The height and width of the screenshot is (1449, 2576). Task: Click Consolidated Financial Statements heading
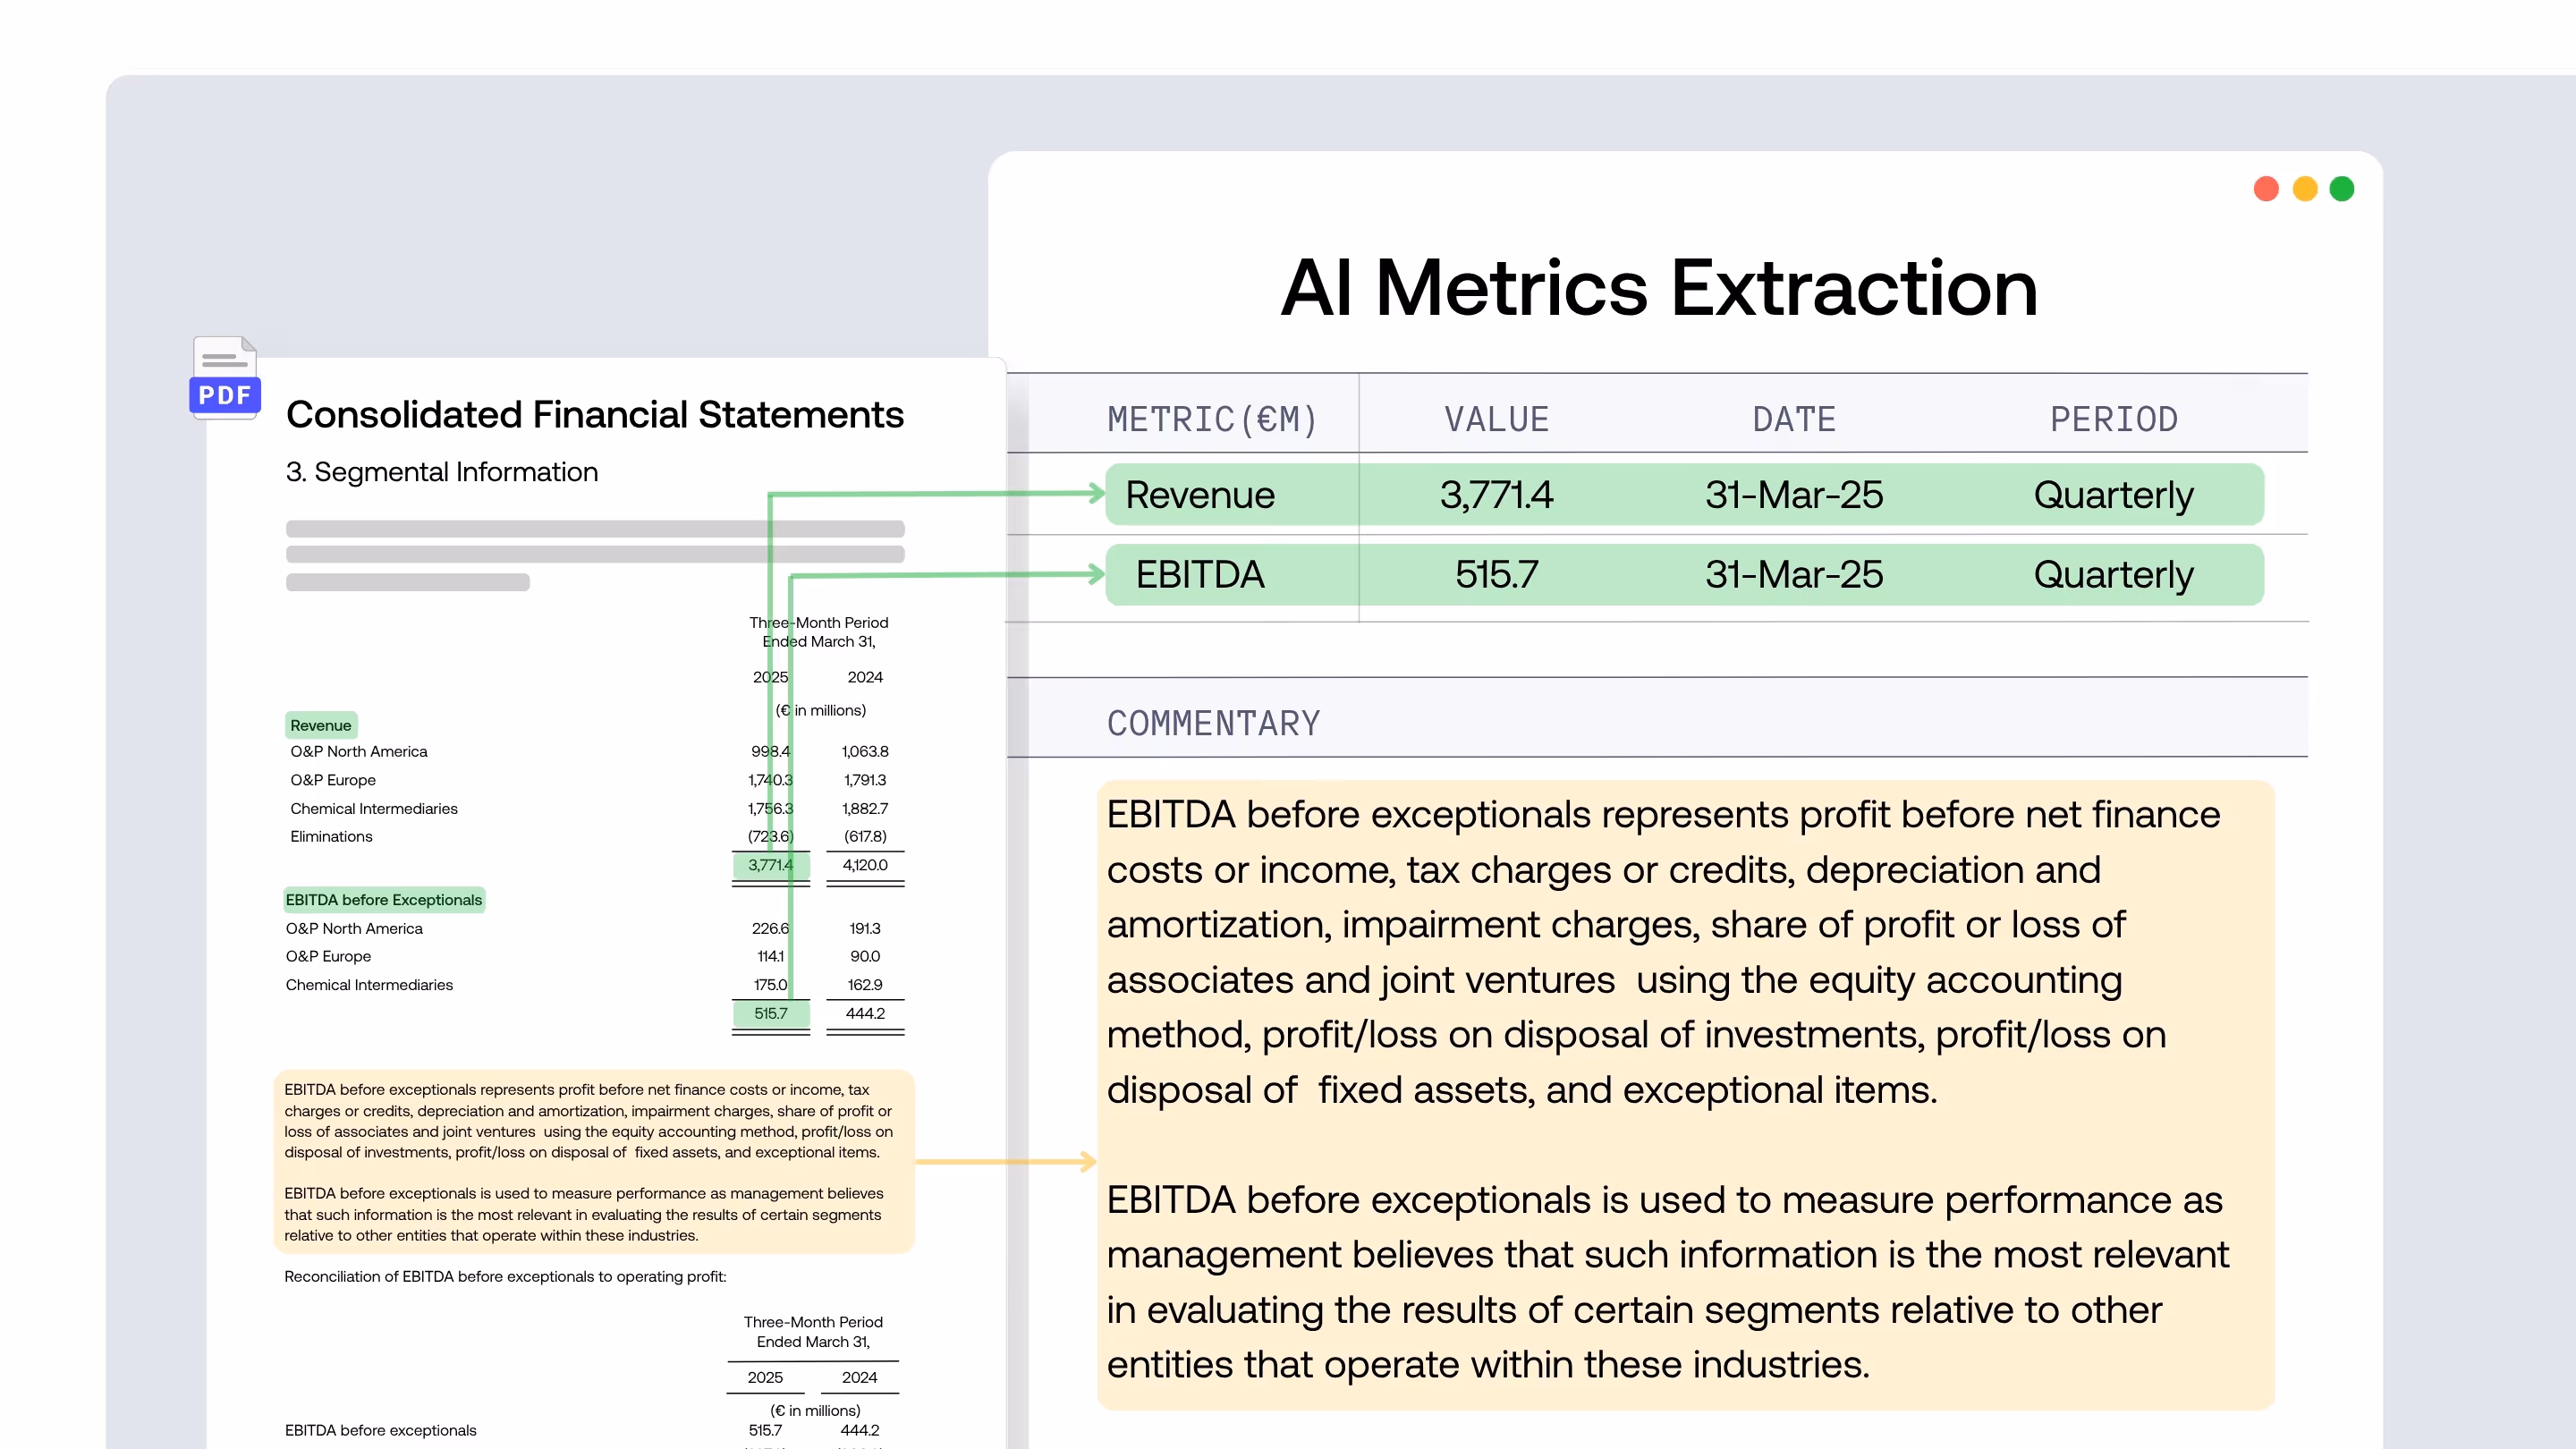(595, 415)
